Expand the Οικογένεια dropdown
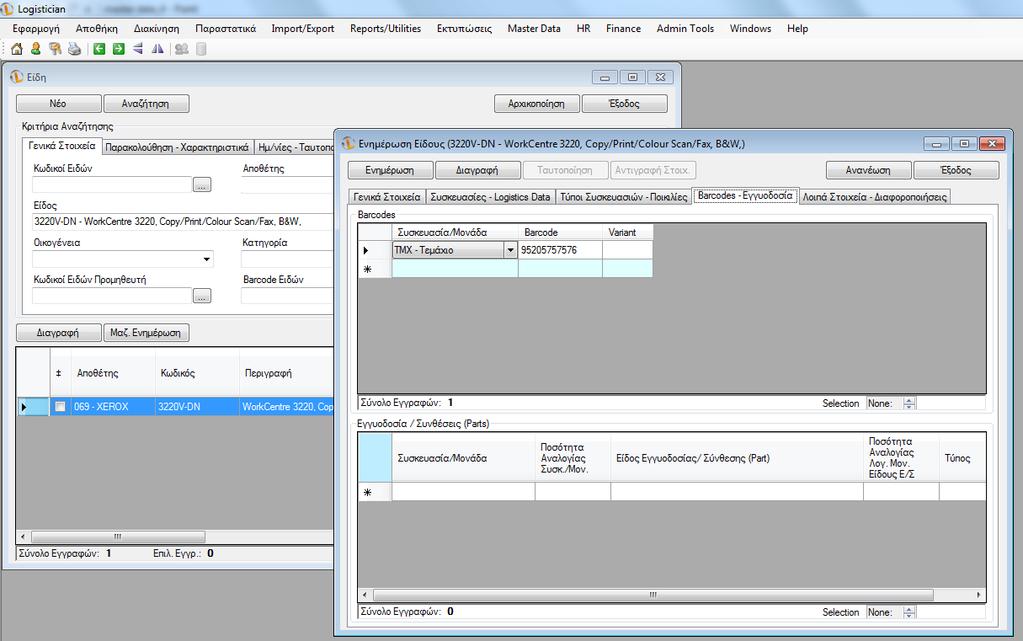The height and width of the screenshot is (641, 1023). [206, 259]
